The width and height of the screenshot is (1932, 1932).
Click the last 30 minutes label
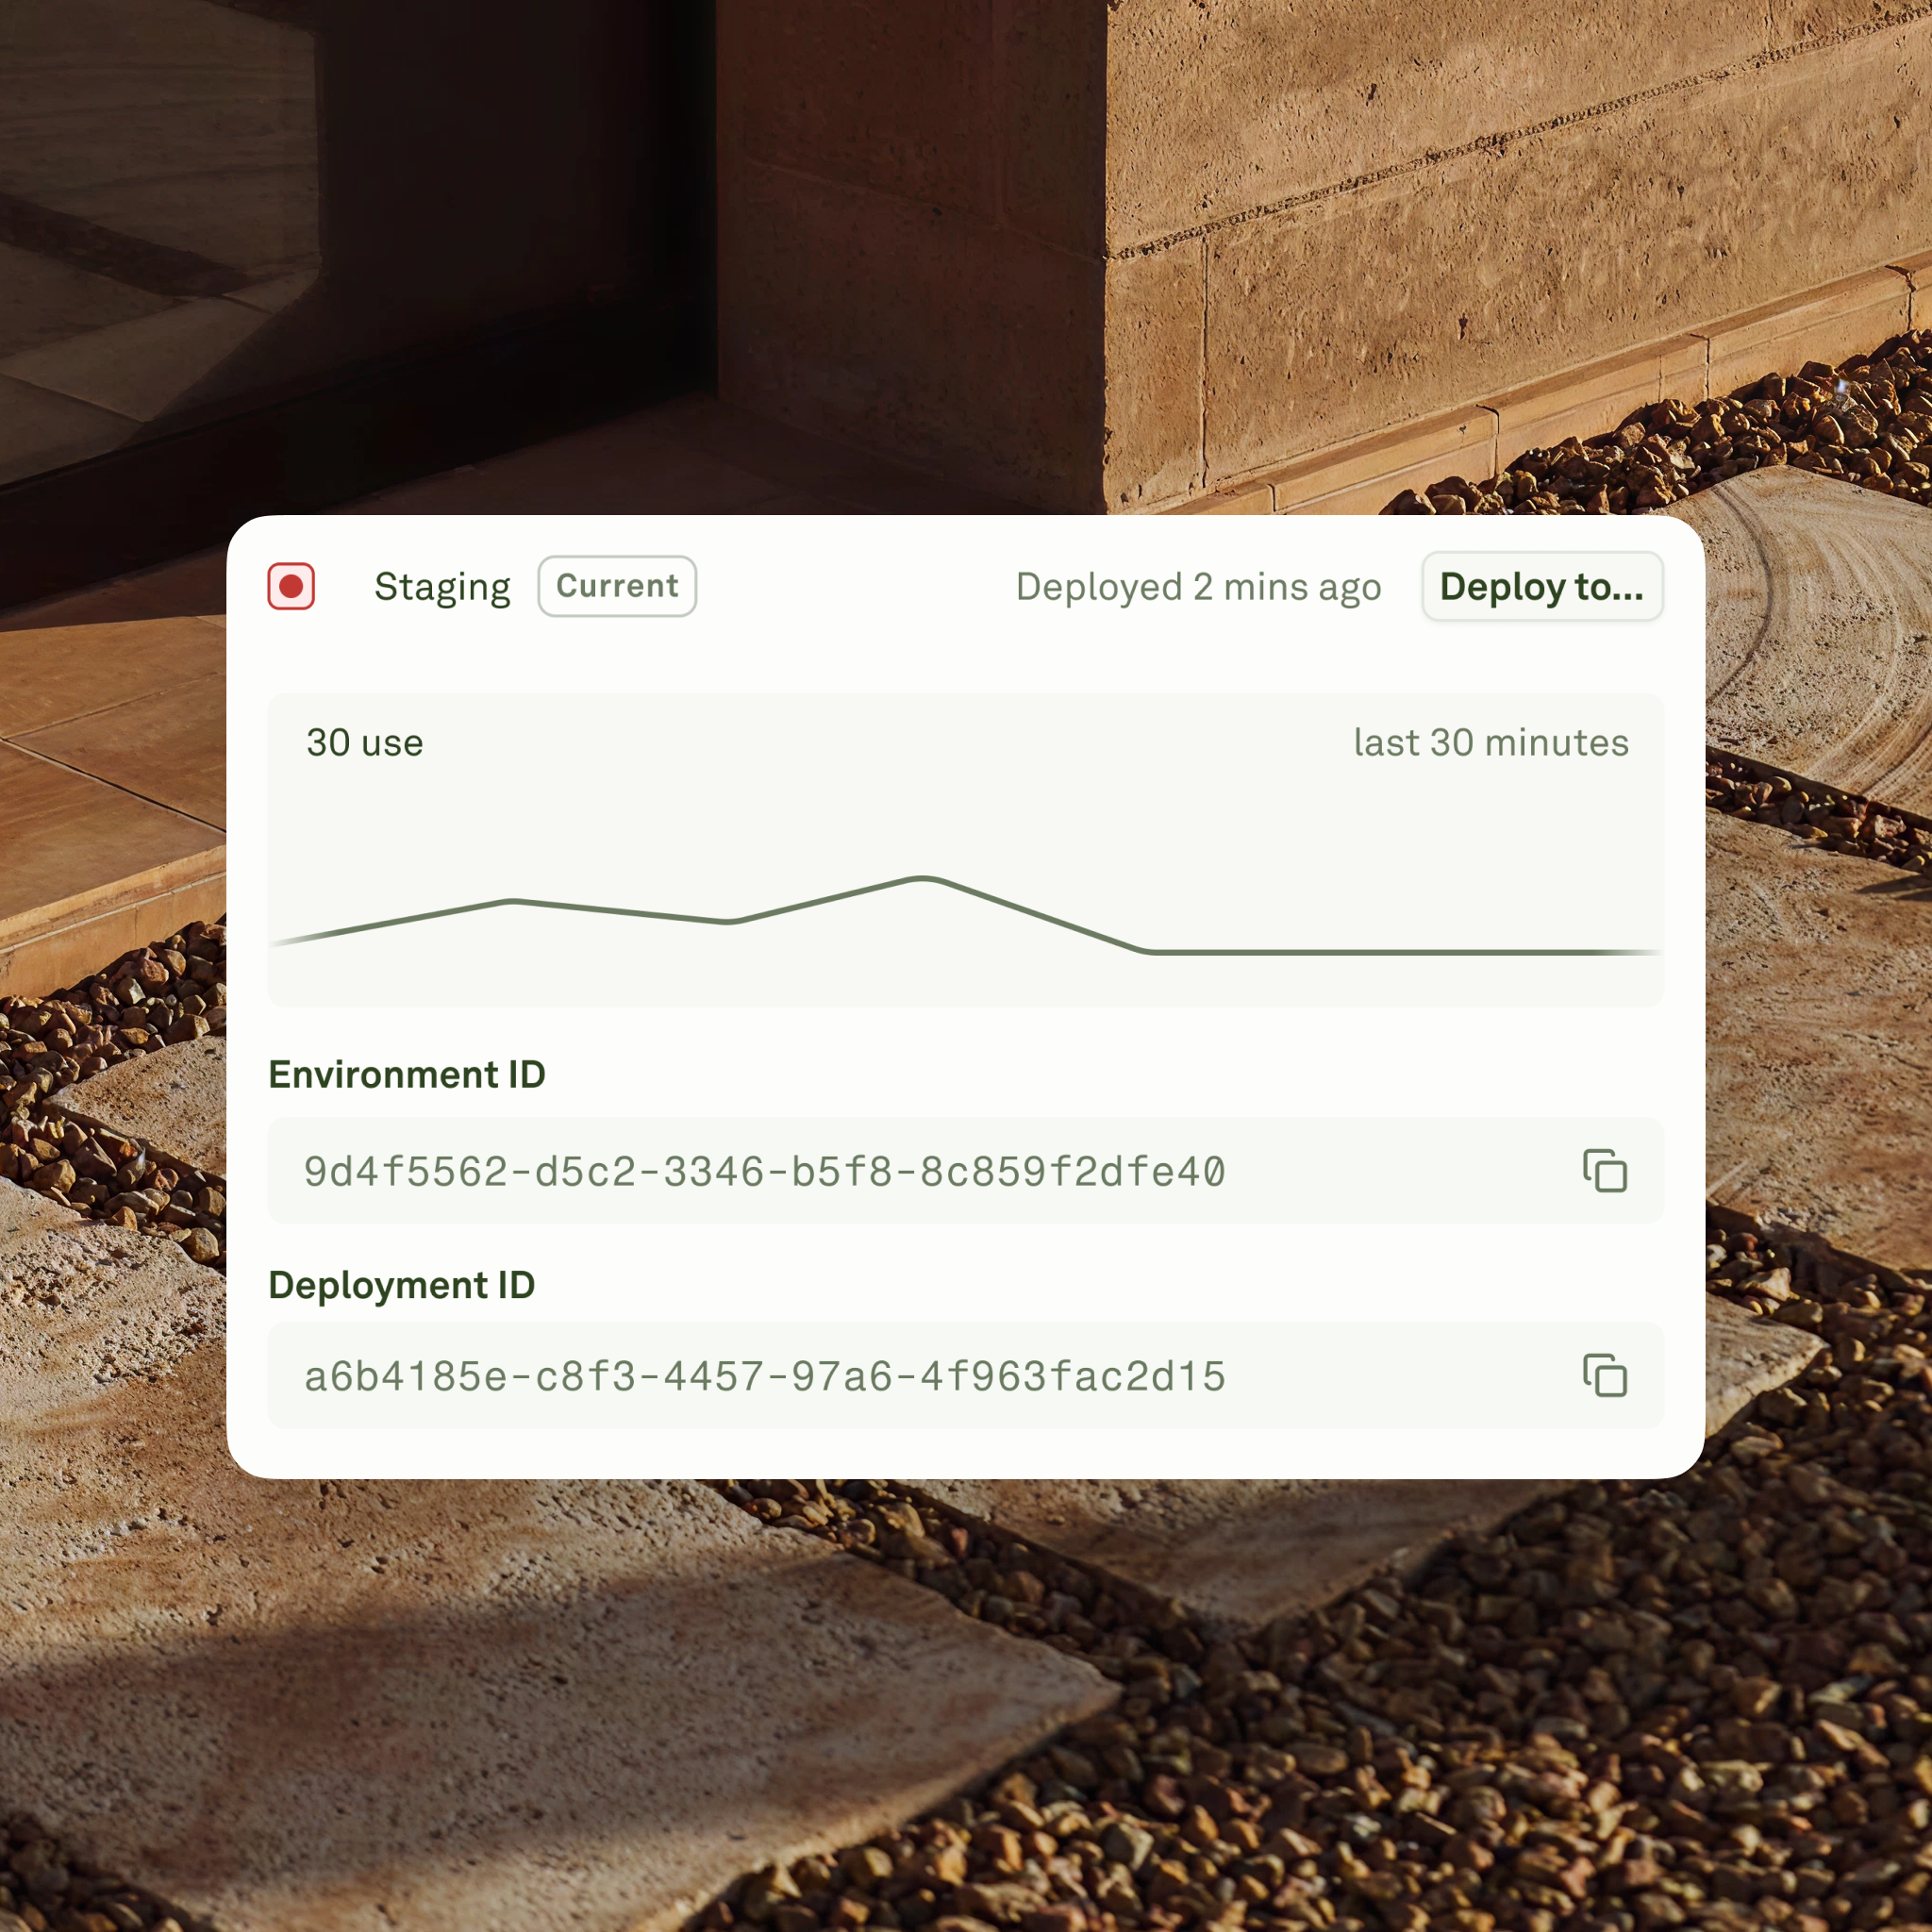(x=1491, y=743)
